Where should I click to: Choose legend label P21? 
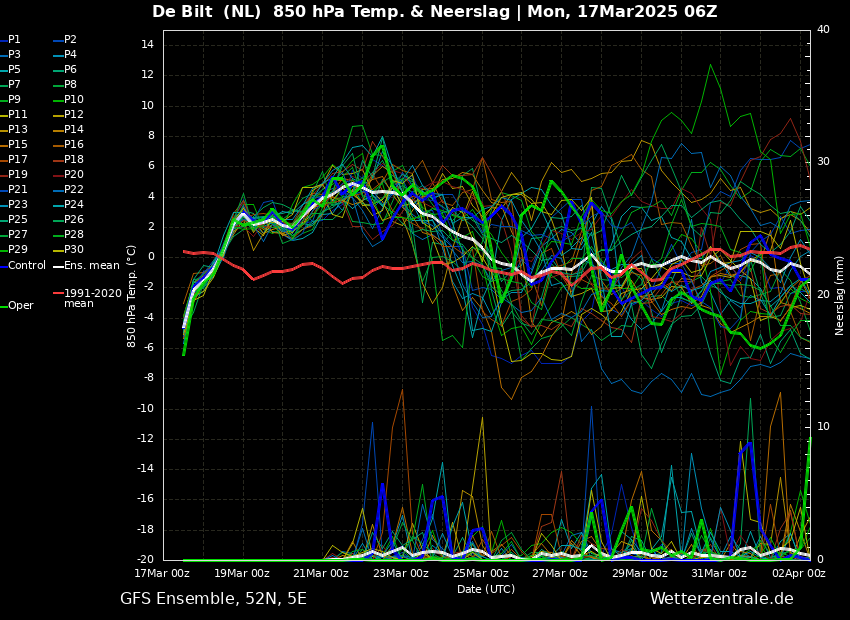point(14,189)
